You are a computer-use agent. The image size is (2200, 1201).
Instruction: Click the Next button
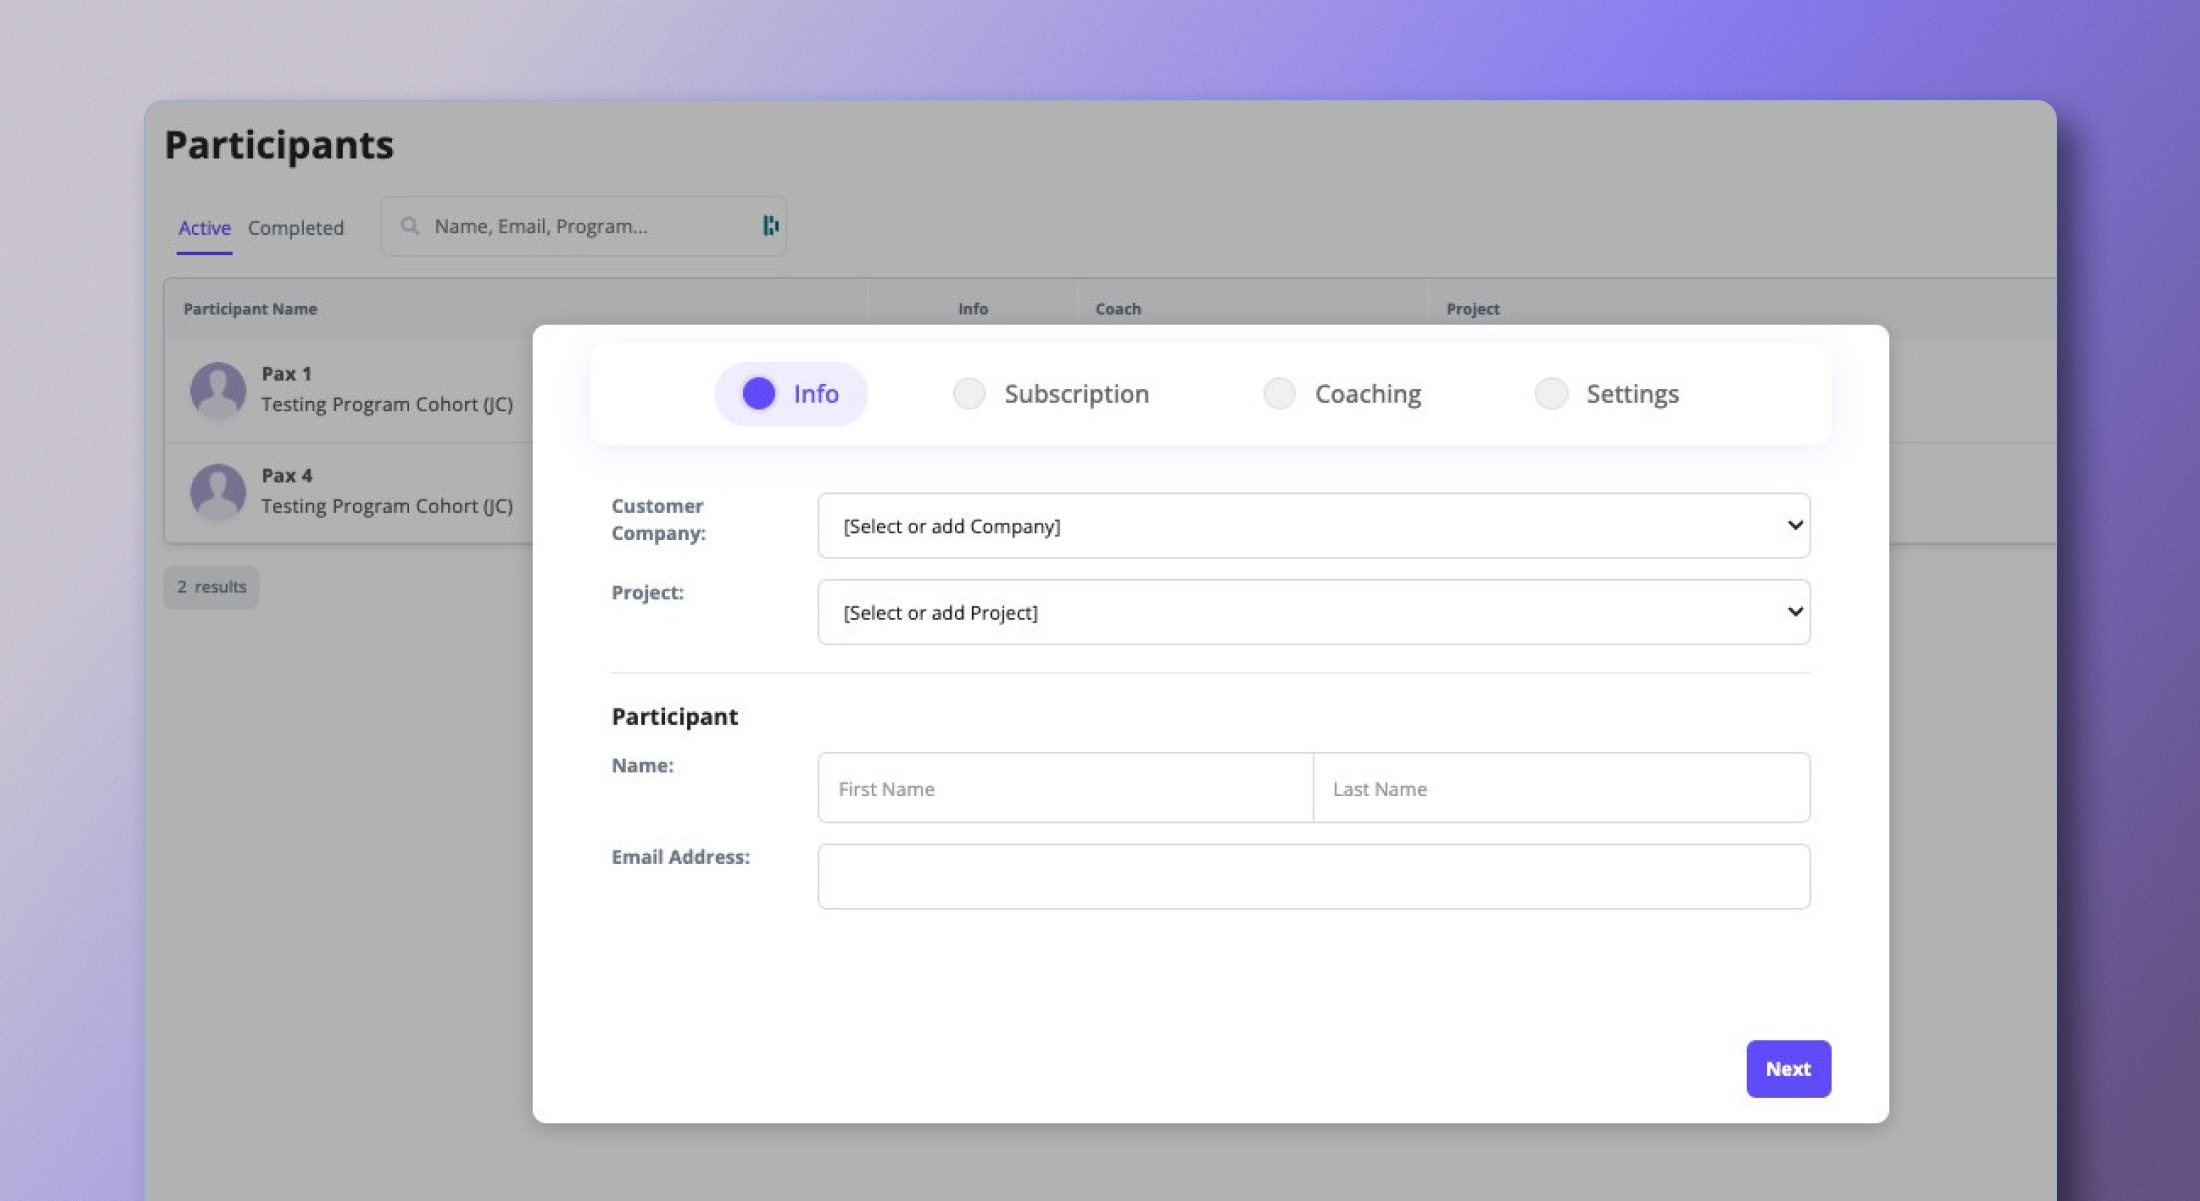pos(1787,1069)
